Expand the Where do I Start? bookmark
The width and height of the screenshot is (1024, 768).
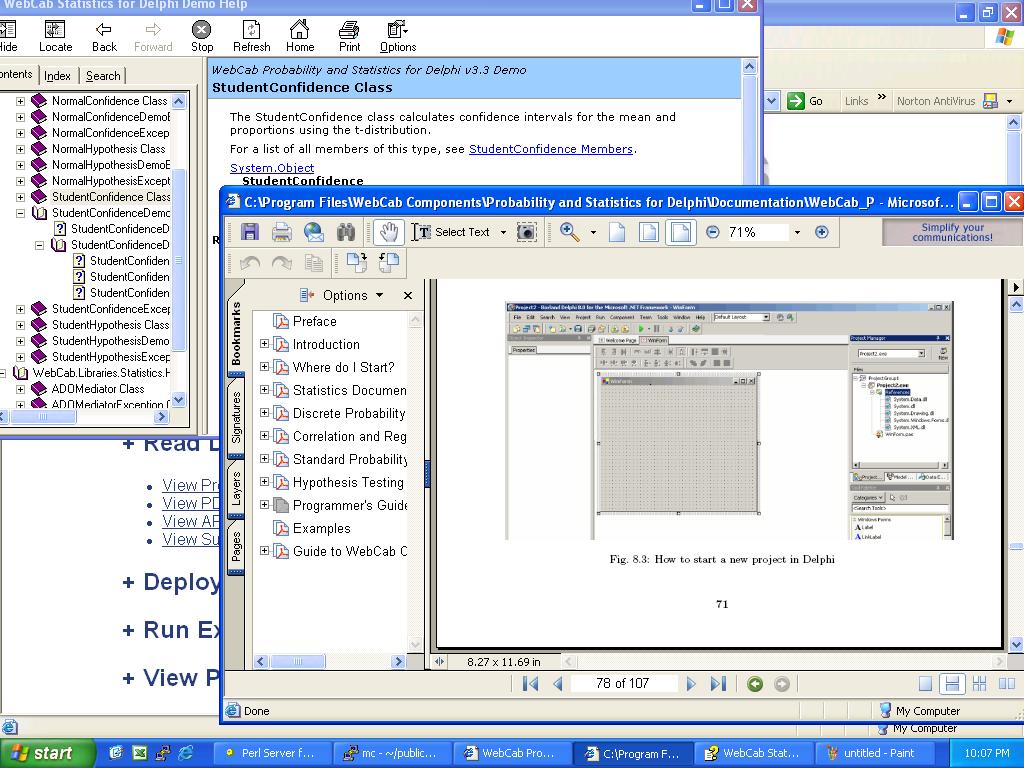point(264,367)
